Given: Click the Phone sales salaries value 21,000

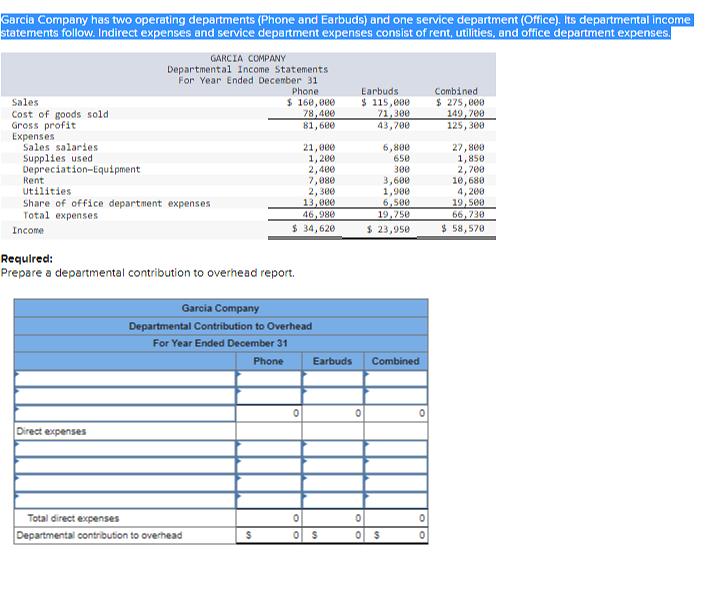Looking at the screenshot, I should pos(319,147).
